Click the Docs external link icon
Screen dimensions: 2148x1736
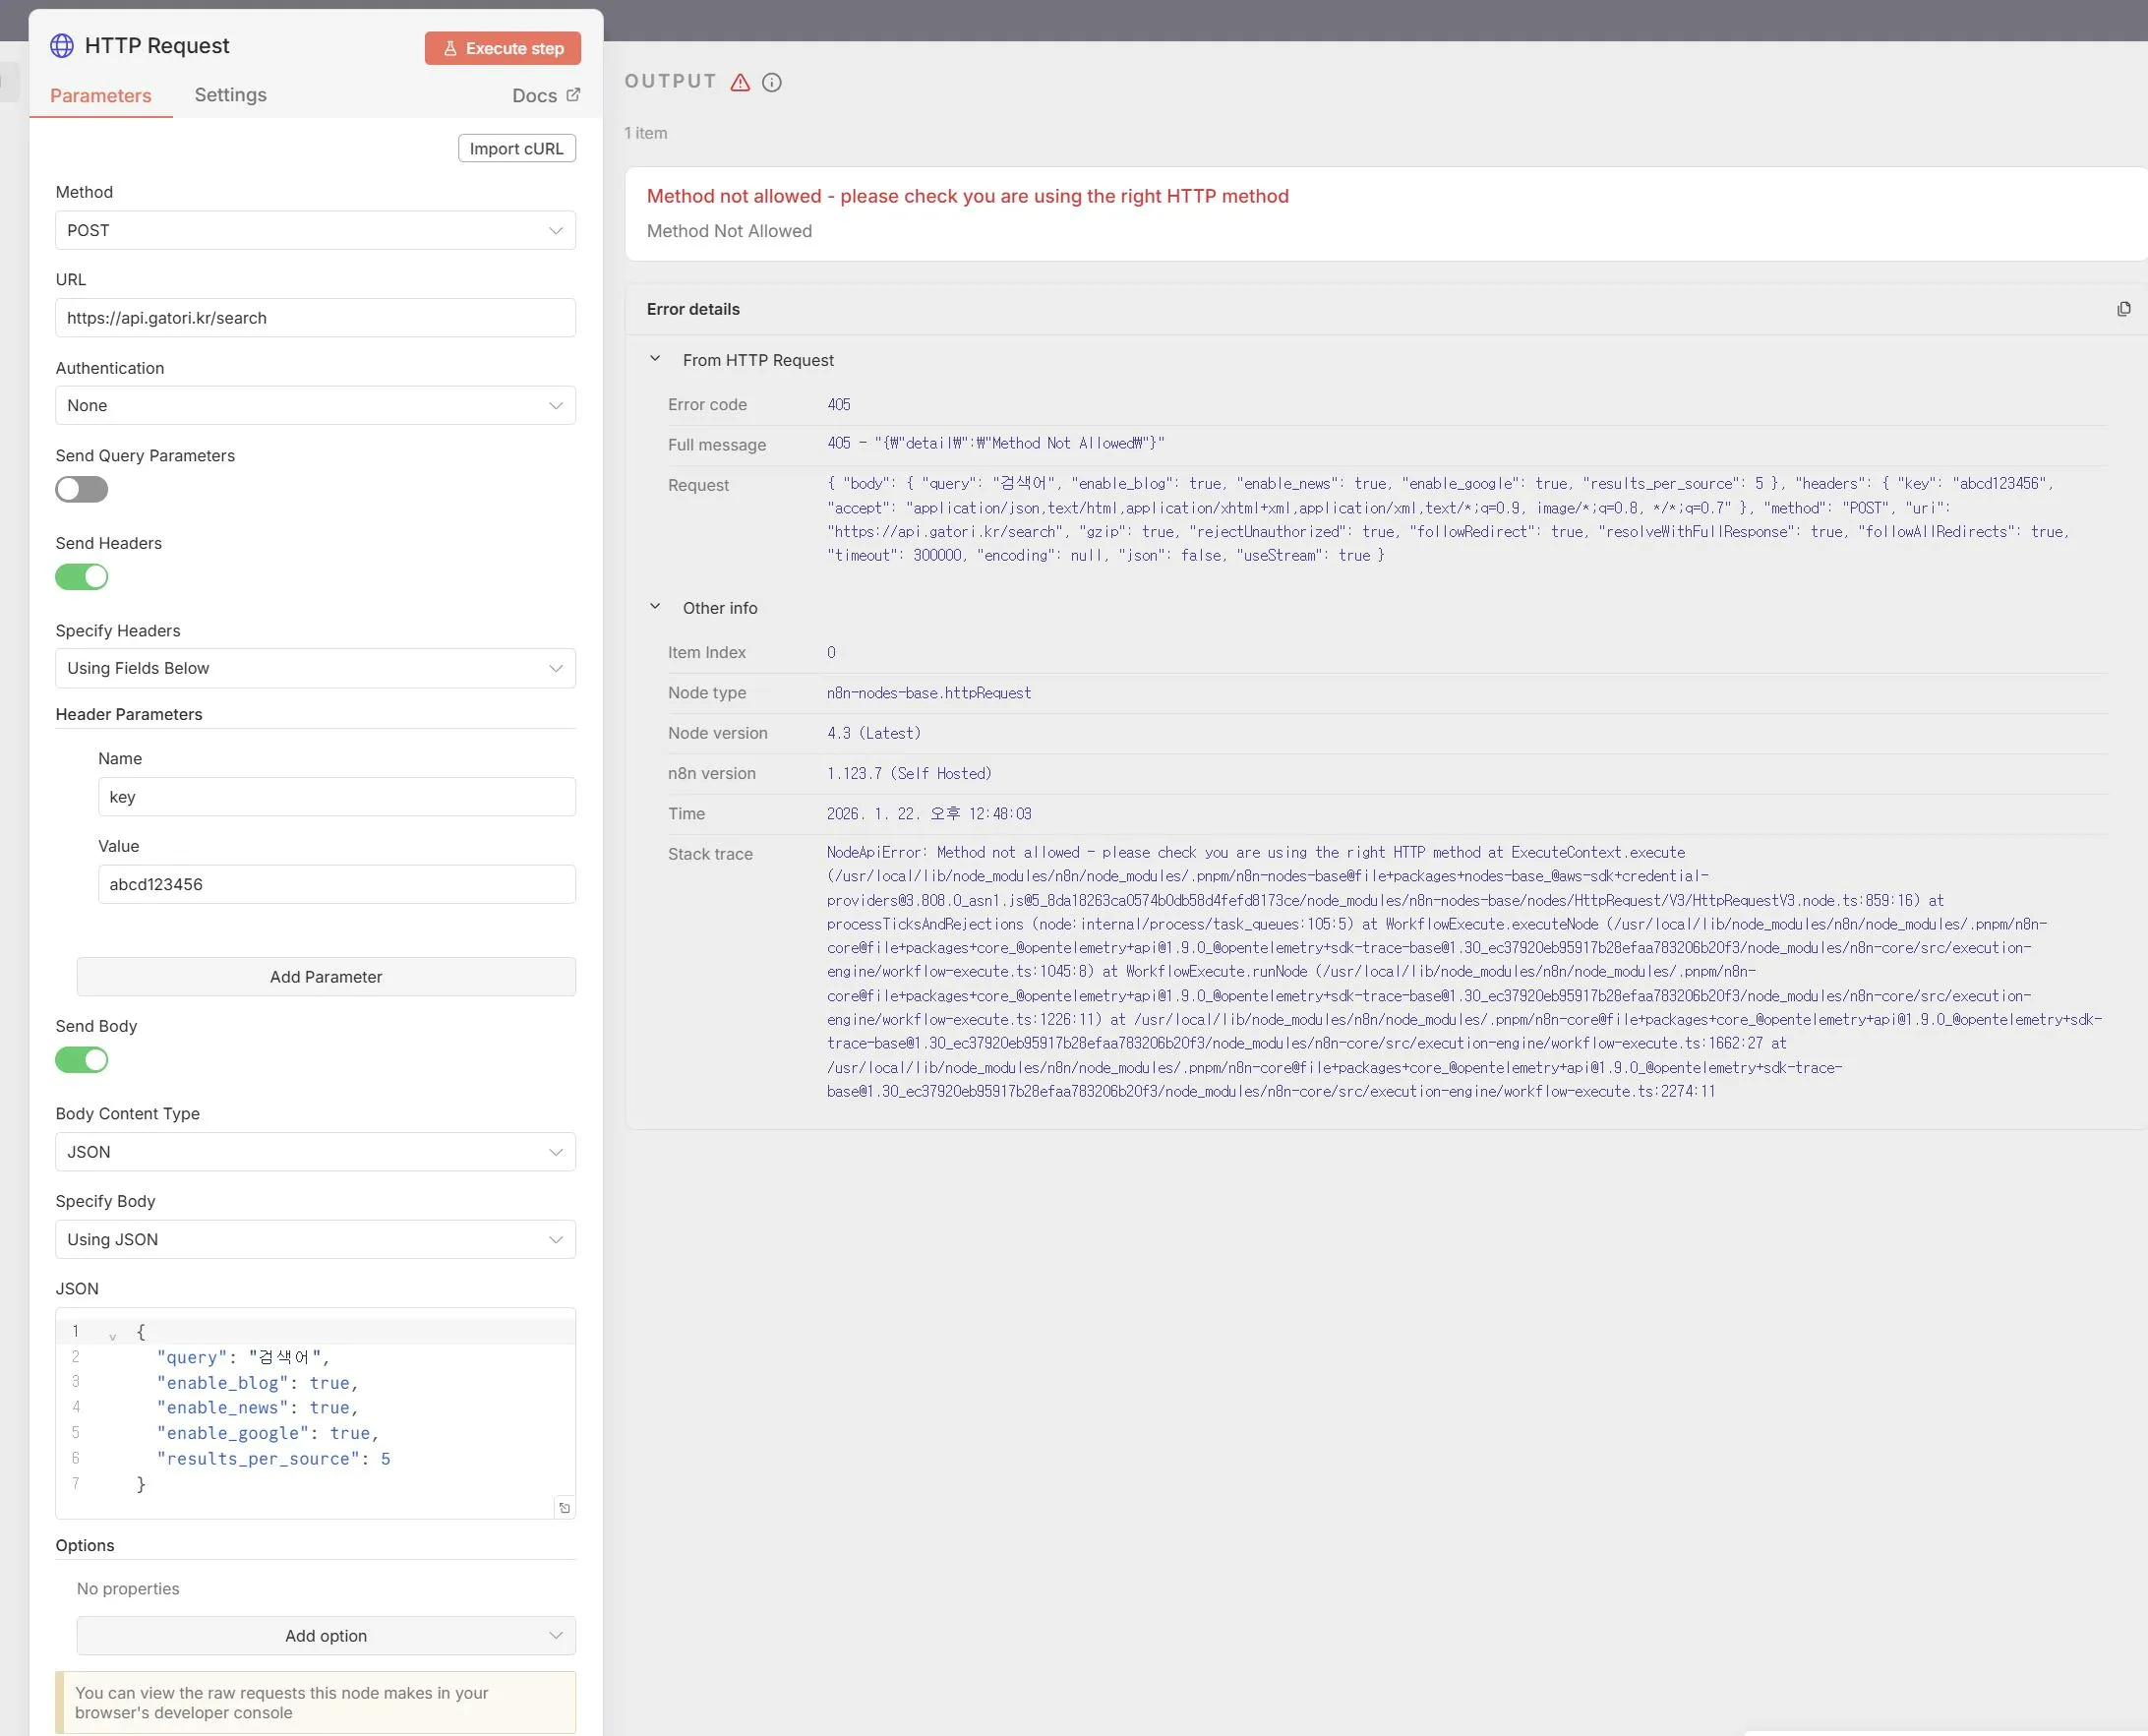coord(573,95)
